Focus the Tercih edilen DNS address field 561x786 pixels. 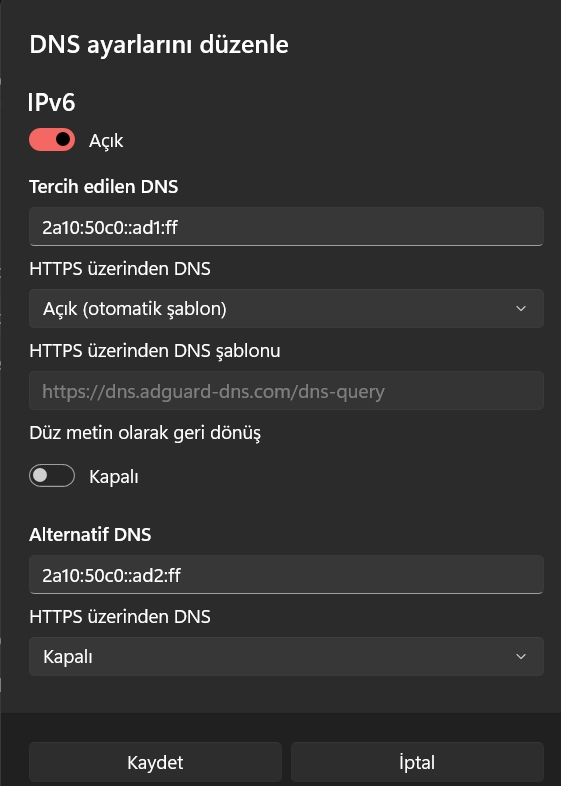(286, 227)
